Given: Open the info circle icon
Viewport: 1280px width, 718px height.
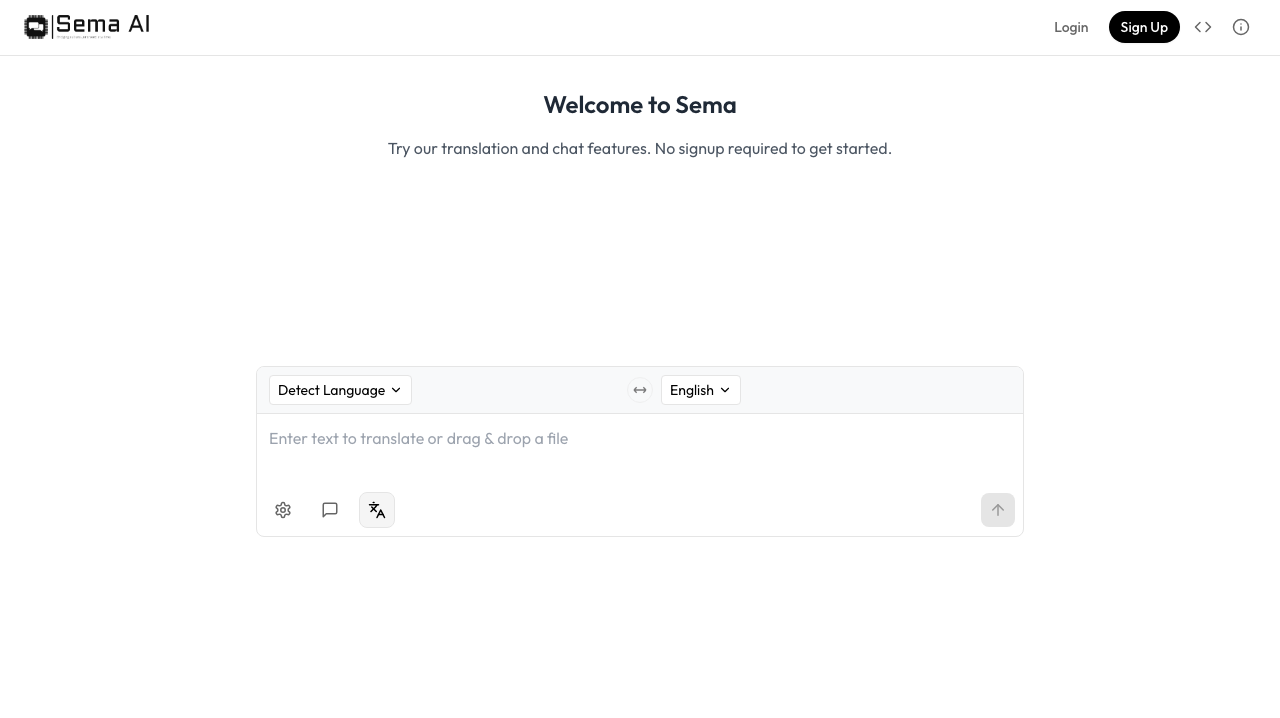Looking at the screenshot, I should point(1241,27).
